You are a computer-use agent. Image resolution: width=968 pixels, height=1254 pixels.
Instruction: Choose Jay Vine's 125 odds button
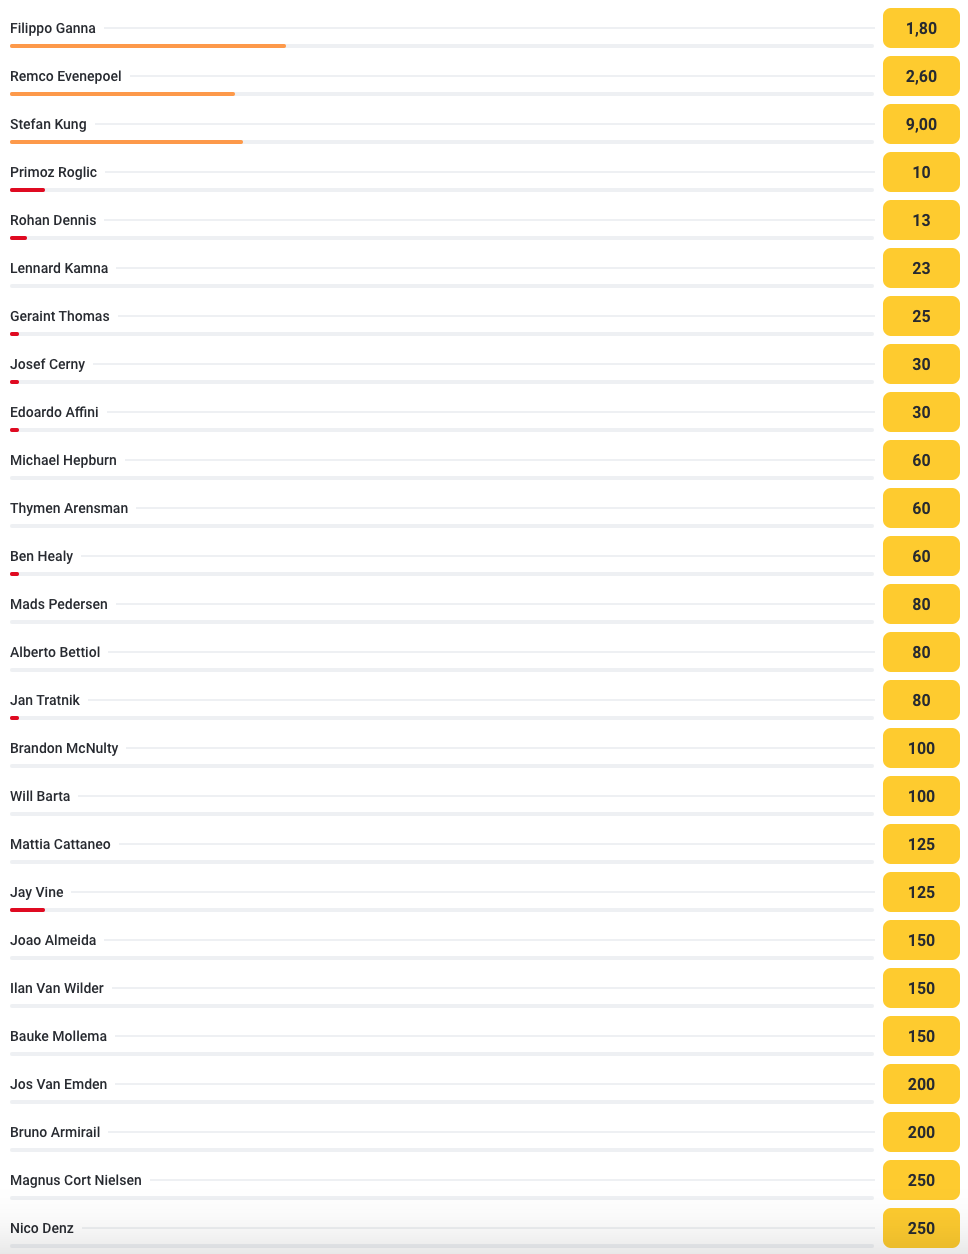pyautogui.click(x=921, y=892)
